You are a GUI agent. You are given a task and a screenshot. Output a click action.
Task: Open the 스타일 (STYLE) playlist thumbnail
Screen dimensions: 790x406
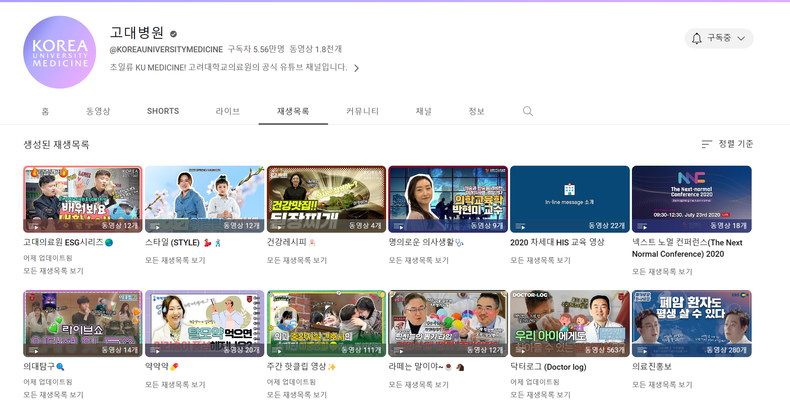click(205, 199)
